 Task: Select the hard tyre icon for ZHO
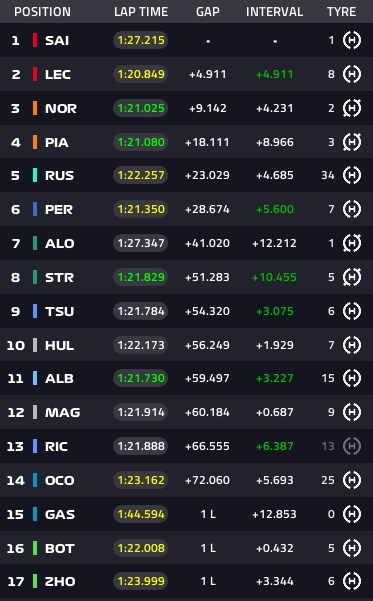click(352, 581)
